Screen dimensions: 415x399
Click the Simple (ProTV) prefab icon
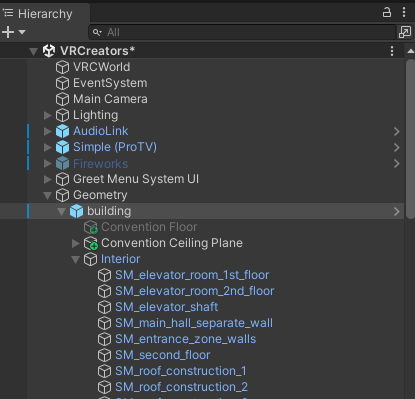coord(62,147)
